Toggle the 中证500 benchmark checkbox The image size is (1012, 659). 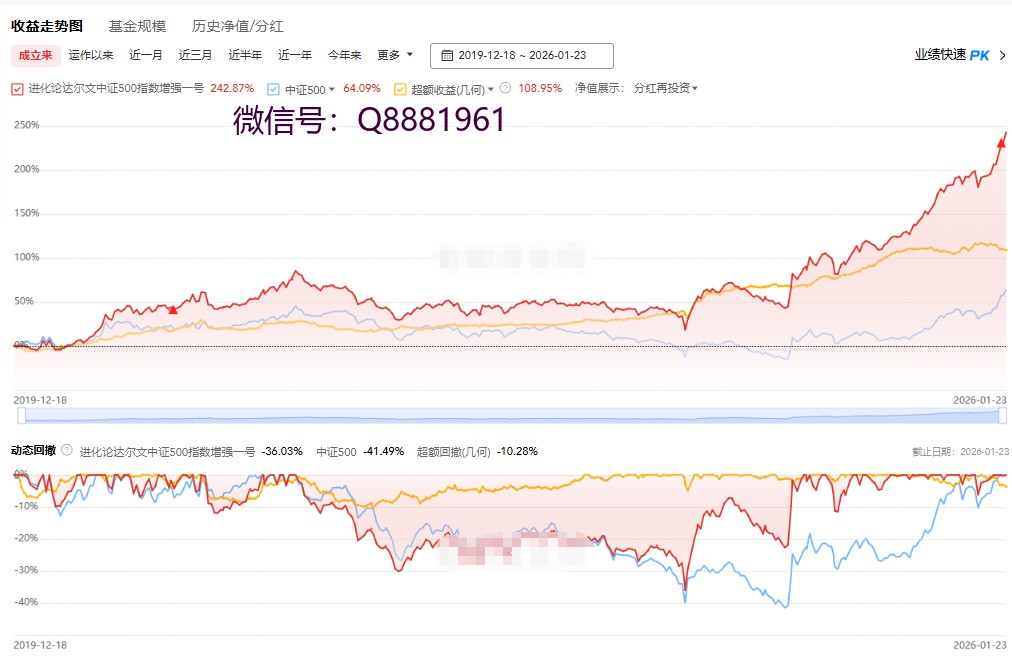coord(274,89)
